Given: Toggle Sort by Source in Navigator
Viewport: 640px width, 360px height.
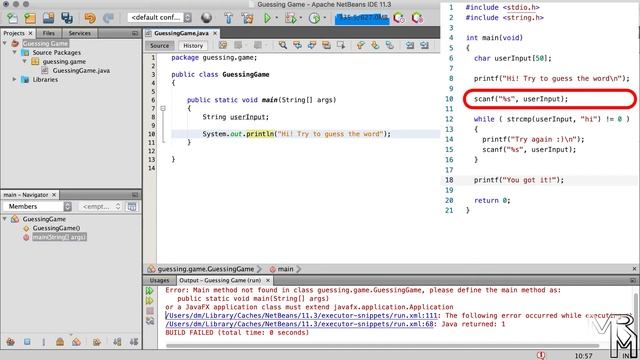Looking at the screenshot, I should coord(134,342).
